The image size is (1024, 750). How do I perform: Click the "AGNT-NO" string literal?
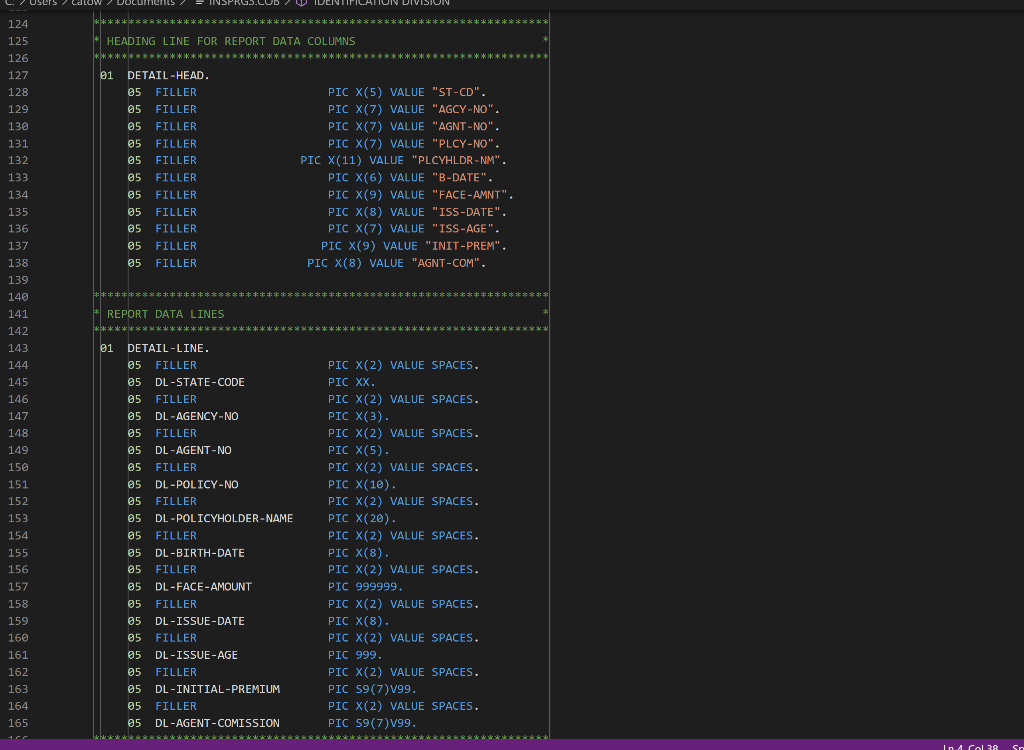tap(462, 126)
